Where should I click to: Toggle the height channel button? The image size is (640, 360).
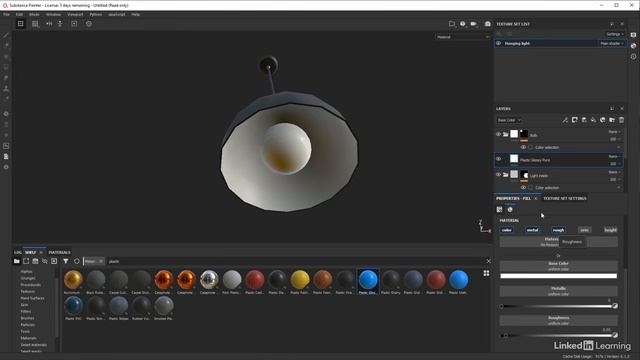[611, 230]
